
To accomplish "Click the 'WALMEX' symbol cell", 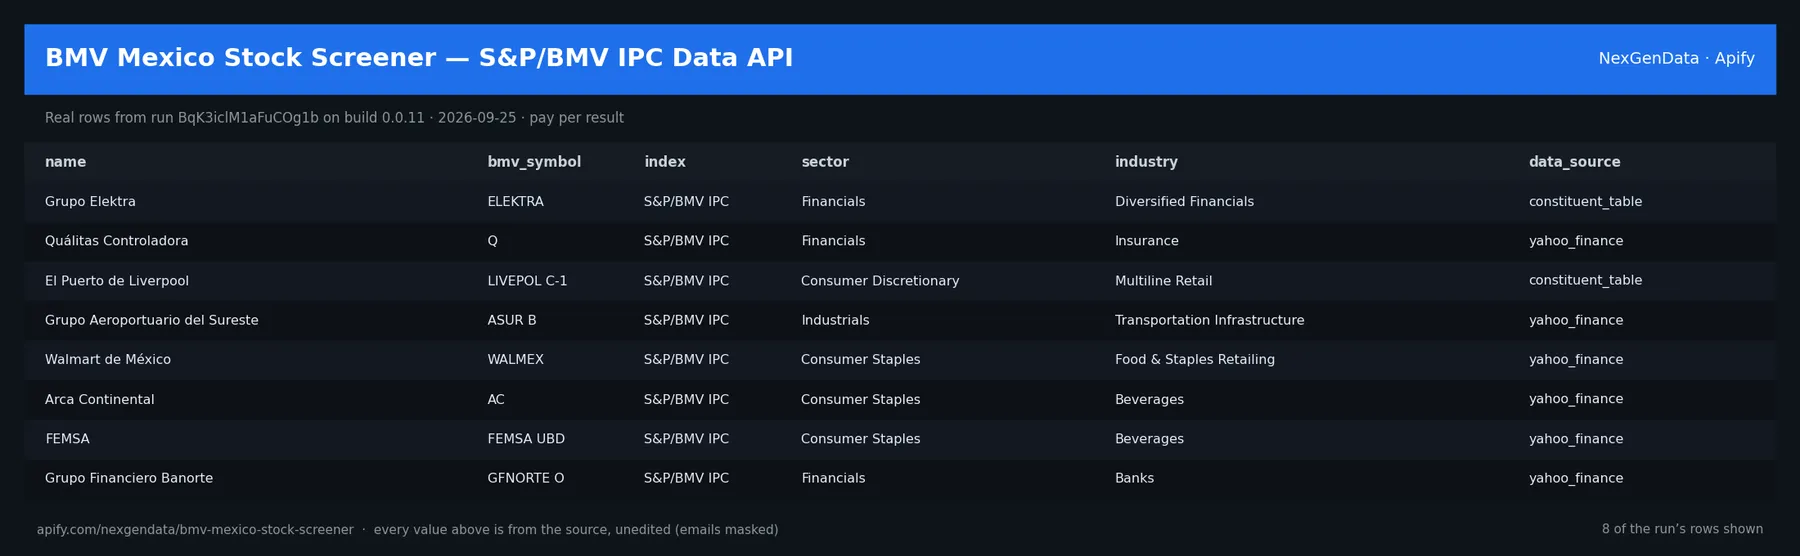I will tap(515, 359).
